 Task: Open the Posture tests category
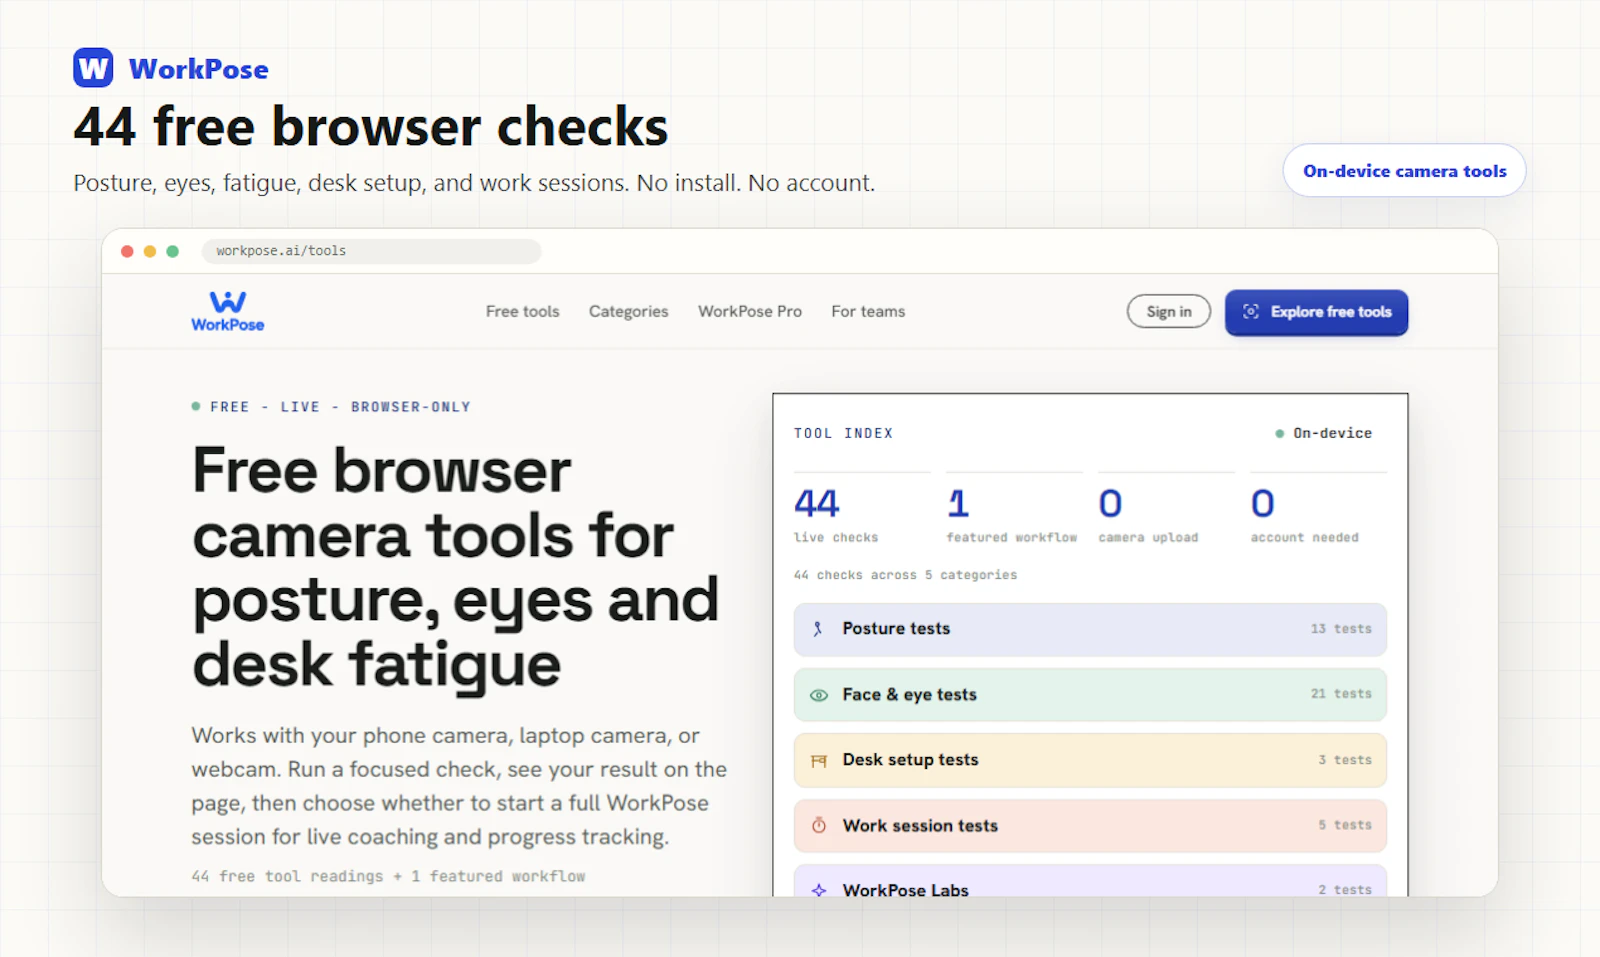(1090, 629)
